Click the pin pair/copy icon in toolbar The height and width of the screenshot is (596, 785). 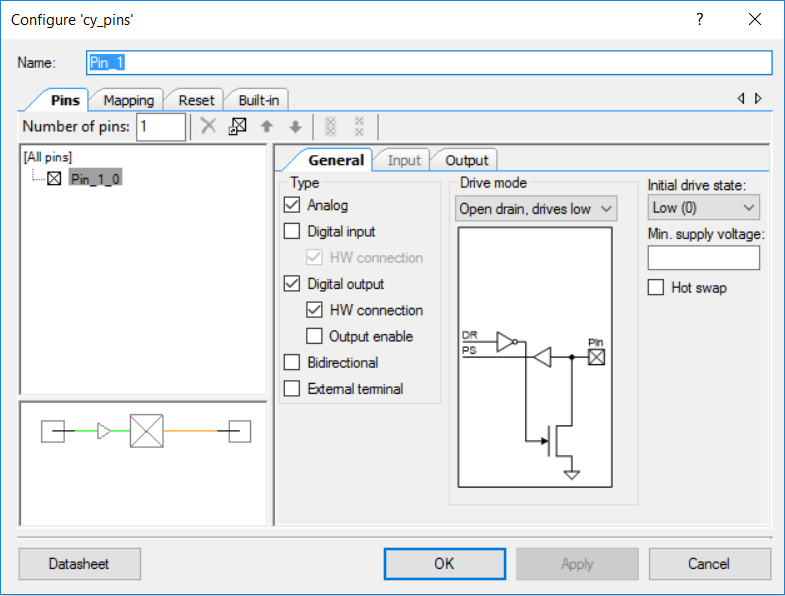[238, 126]
